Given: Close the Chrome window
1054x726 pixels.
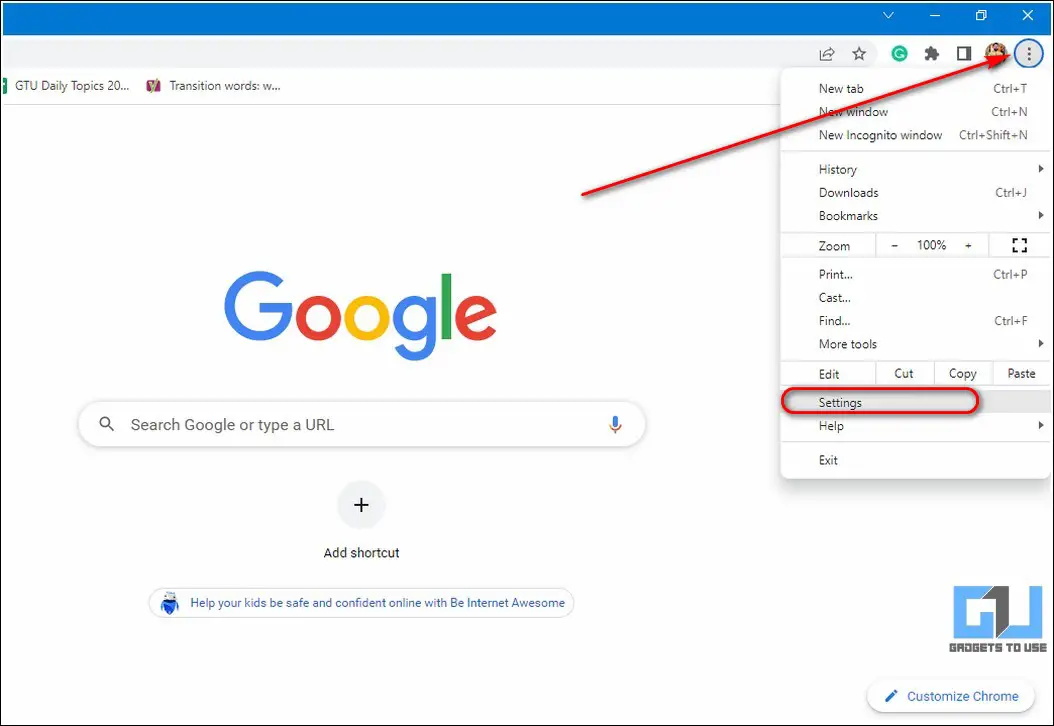Looking at the screenshot, I should 1027,15.
